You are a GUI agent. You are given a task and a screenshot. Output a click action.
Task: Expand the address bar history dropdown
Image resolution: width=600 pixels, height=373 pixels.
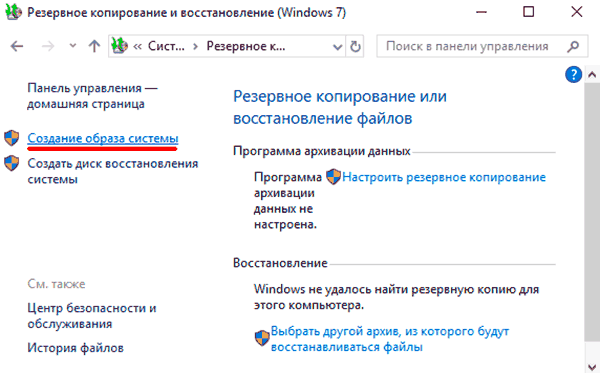[338, 47]
